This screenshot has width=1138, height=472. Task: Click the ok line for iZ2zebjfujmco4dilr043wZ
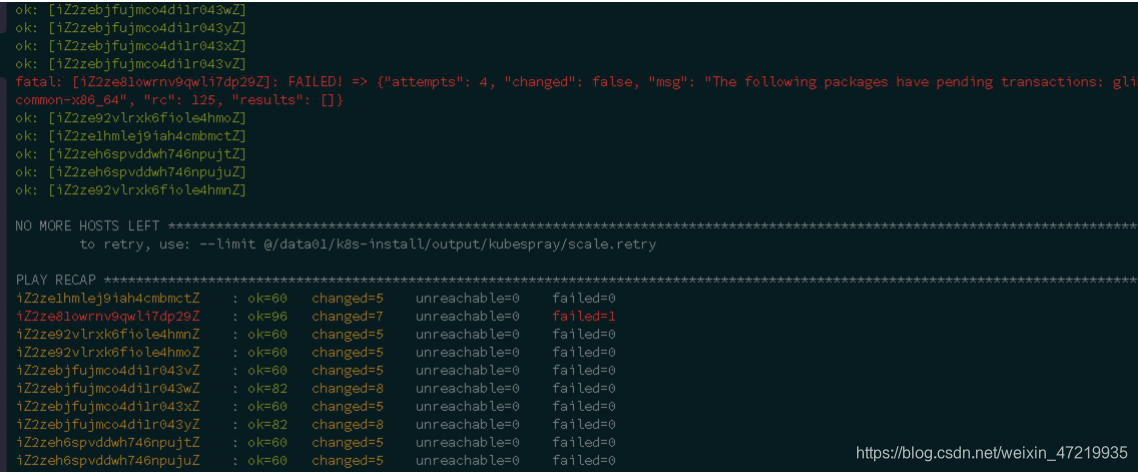(131, 9)
